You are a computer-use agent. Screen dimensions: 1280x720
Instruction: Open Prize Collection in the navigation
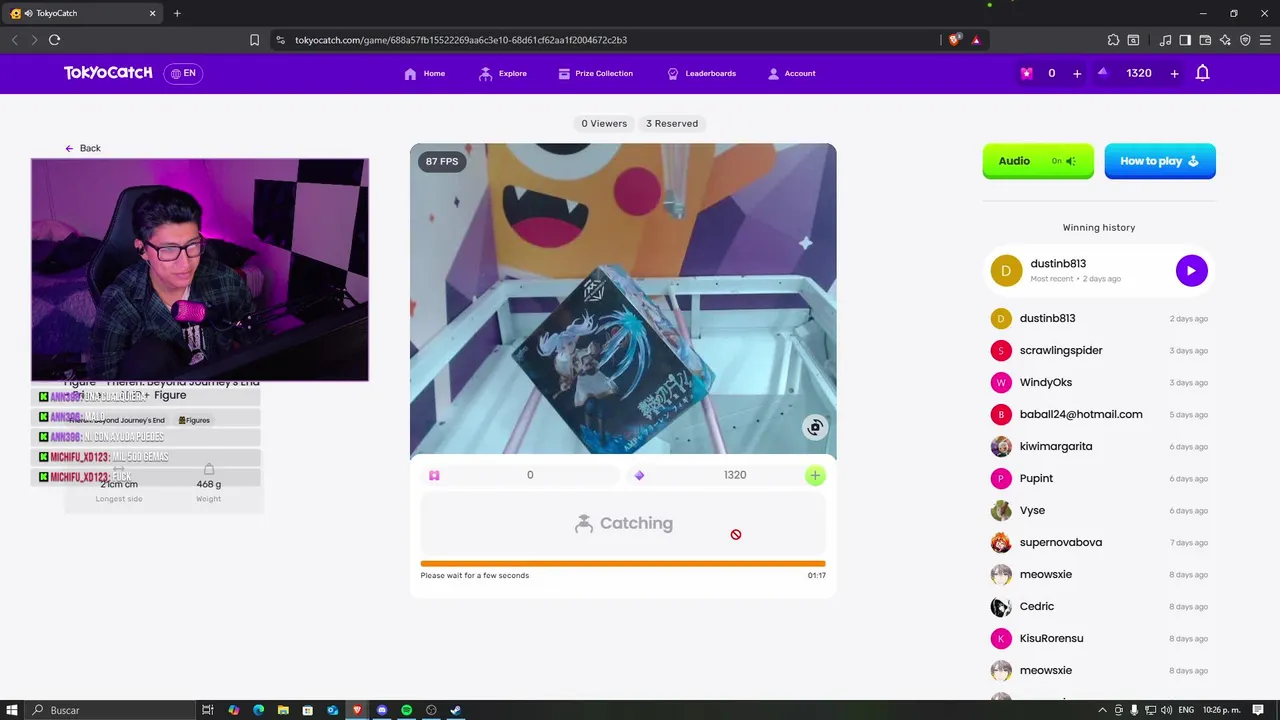595,73
